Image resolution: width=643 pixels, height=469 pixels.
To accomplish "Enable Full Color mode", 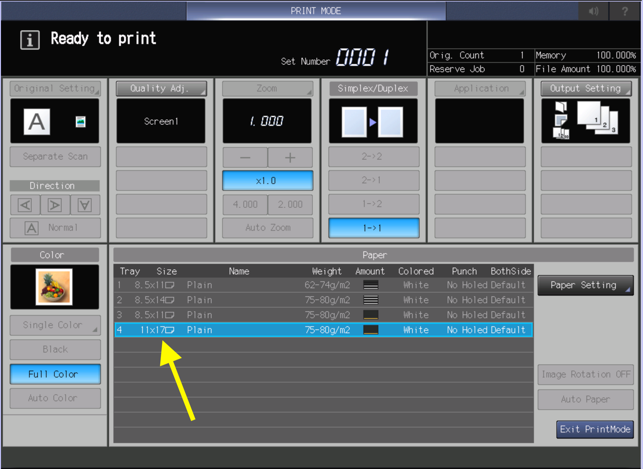I will (52, 374).
